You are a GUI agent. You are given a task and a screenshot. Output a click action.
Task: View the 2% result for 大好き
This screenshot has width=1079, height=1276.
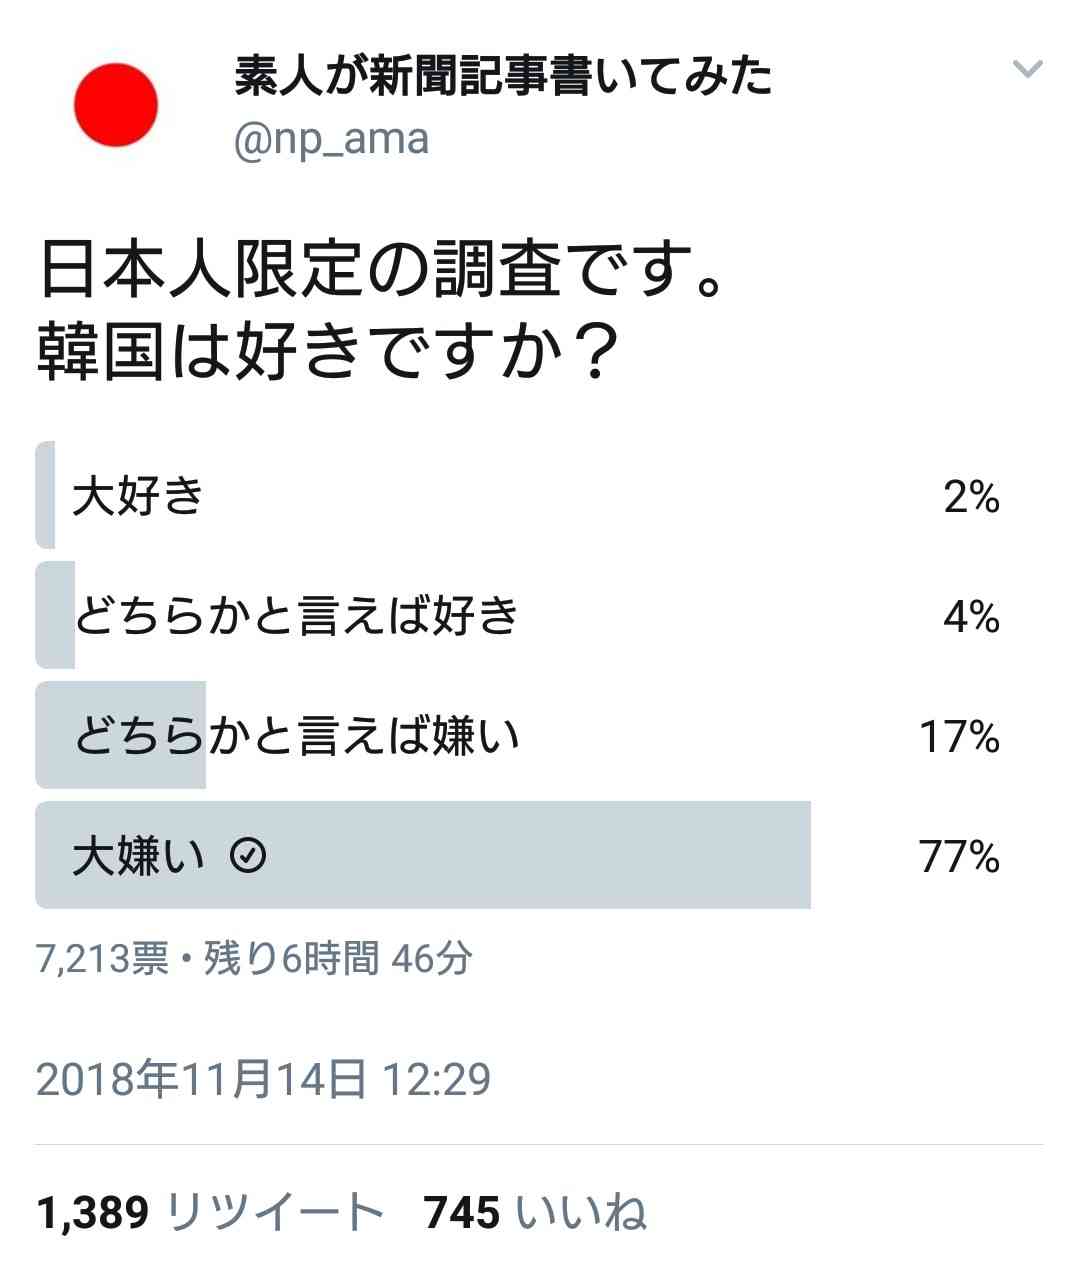click(x=971, y=496)
